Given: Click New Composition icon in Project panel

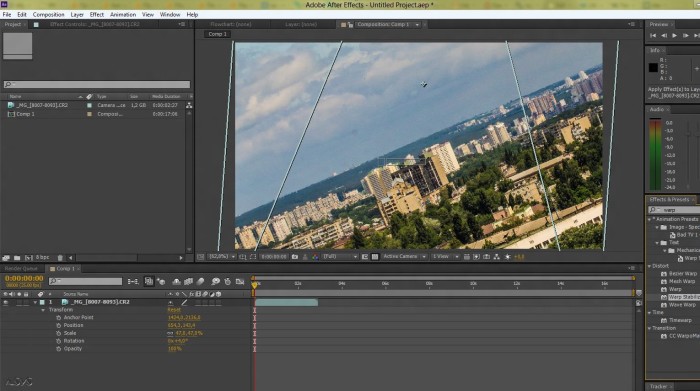Looking at the screenshot, I should (x=29, y=258).
